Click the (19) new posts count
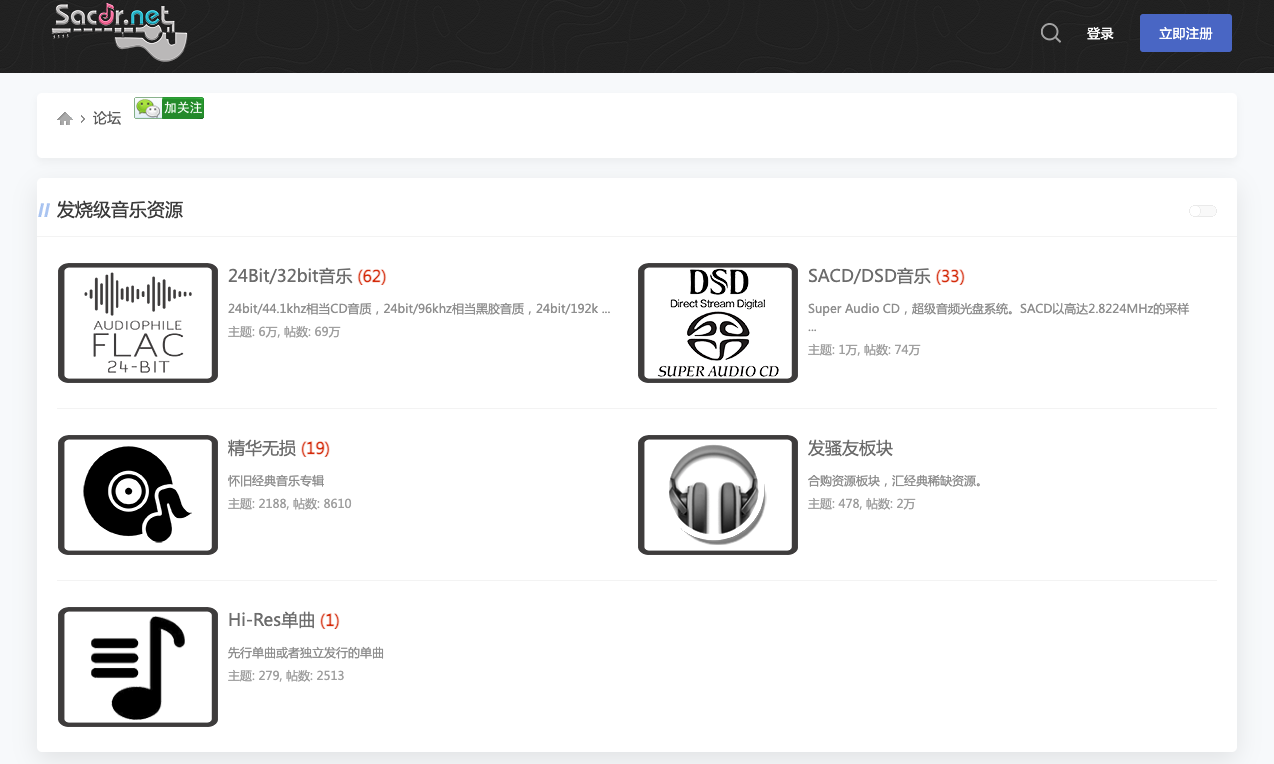The width and height of the screenshot is (1274, 764). (315, 448)
